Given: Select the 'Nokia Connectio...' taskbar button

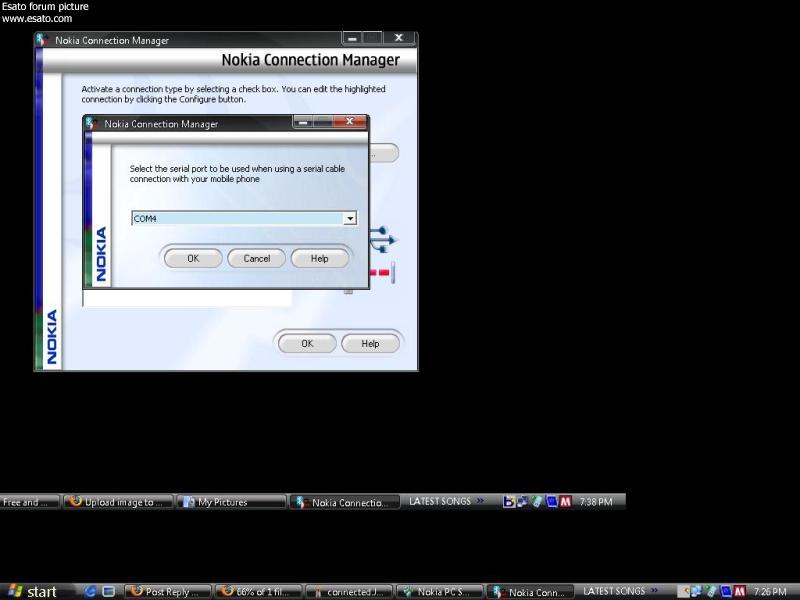Looking at the screenshot, I should click(344, 502).
